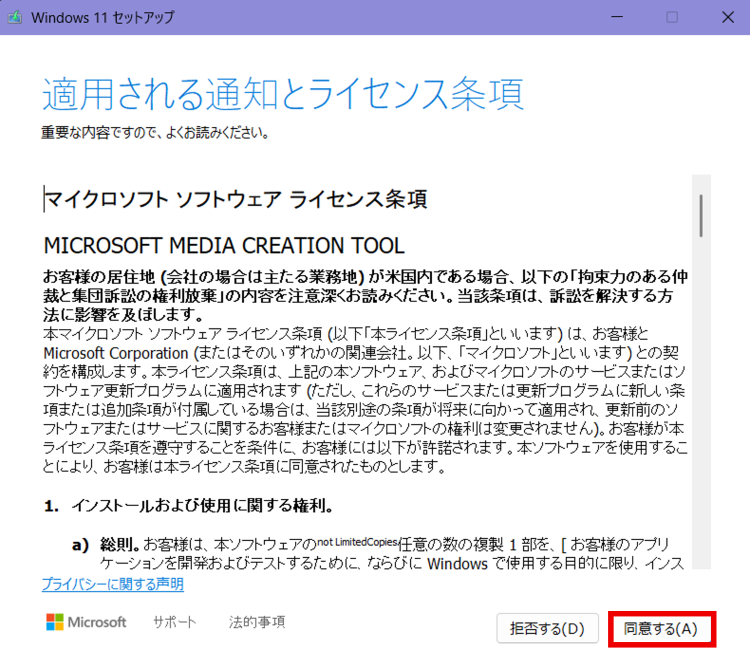Open the 法的事項 legal link
750x669 pixels.
(x=257, y=622)
